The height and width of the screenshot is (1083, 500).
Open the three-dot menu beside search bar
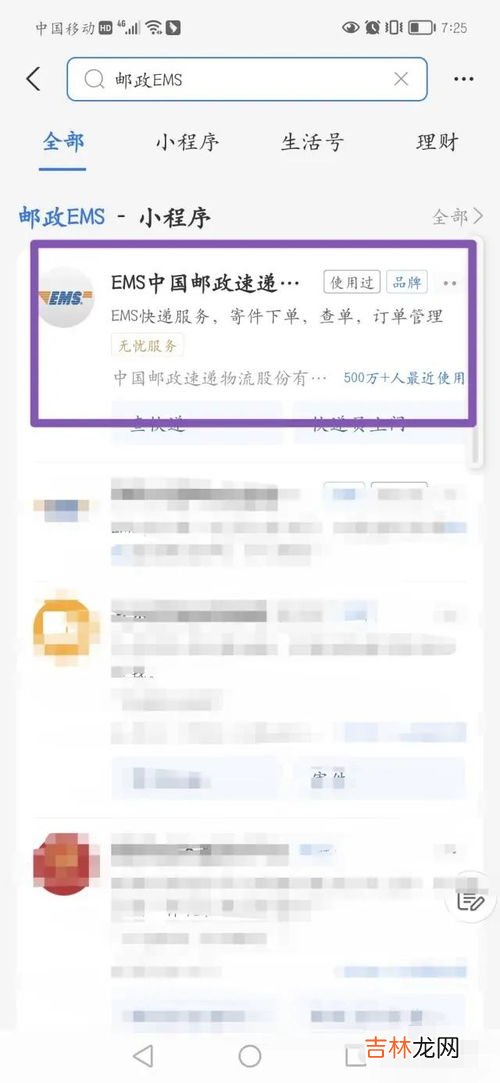pos(464,79)
